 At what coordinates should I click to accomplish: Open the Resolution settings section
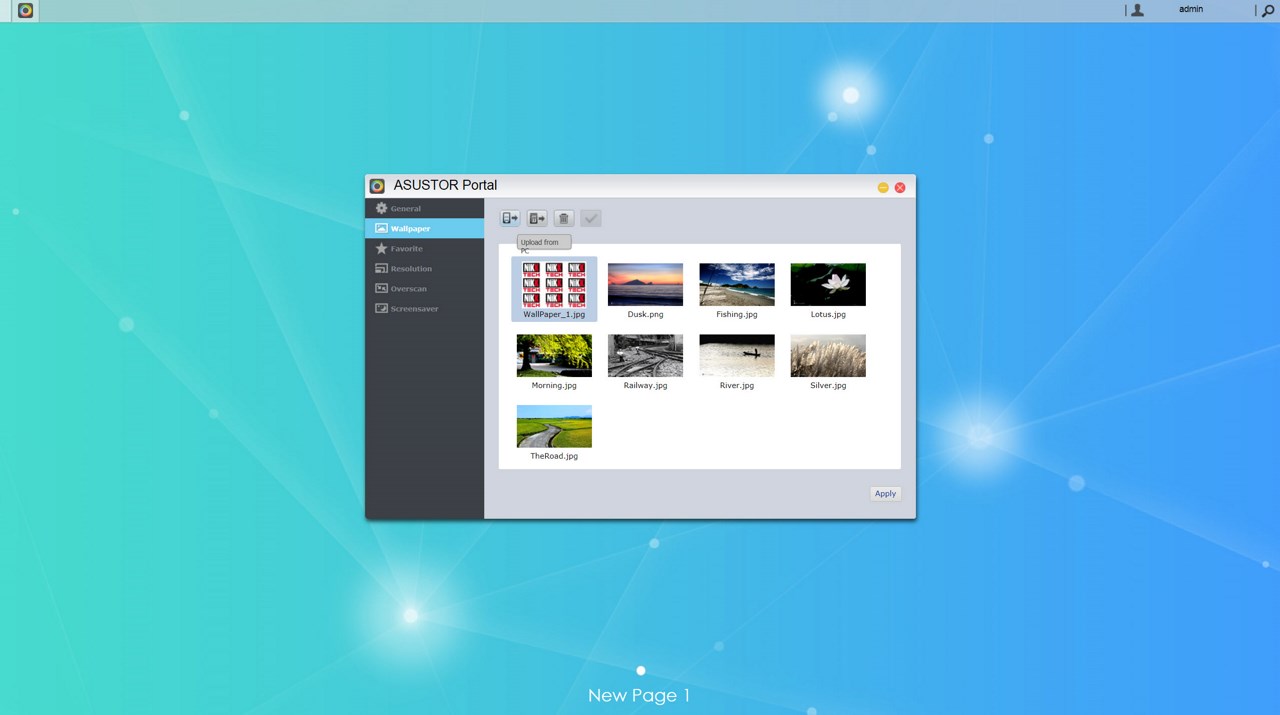pos(425,268)
